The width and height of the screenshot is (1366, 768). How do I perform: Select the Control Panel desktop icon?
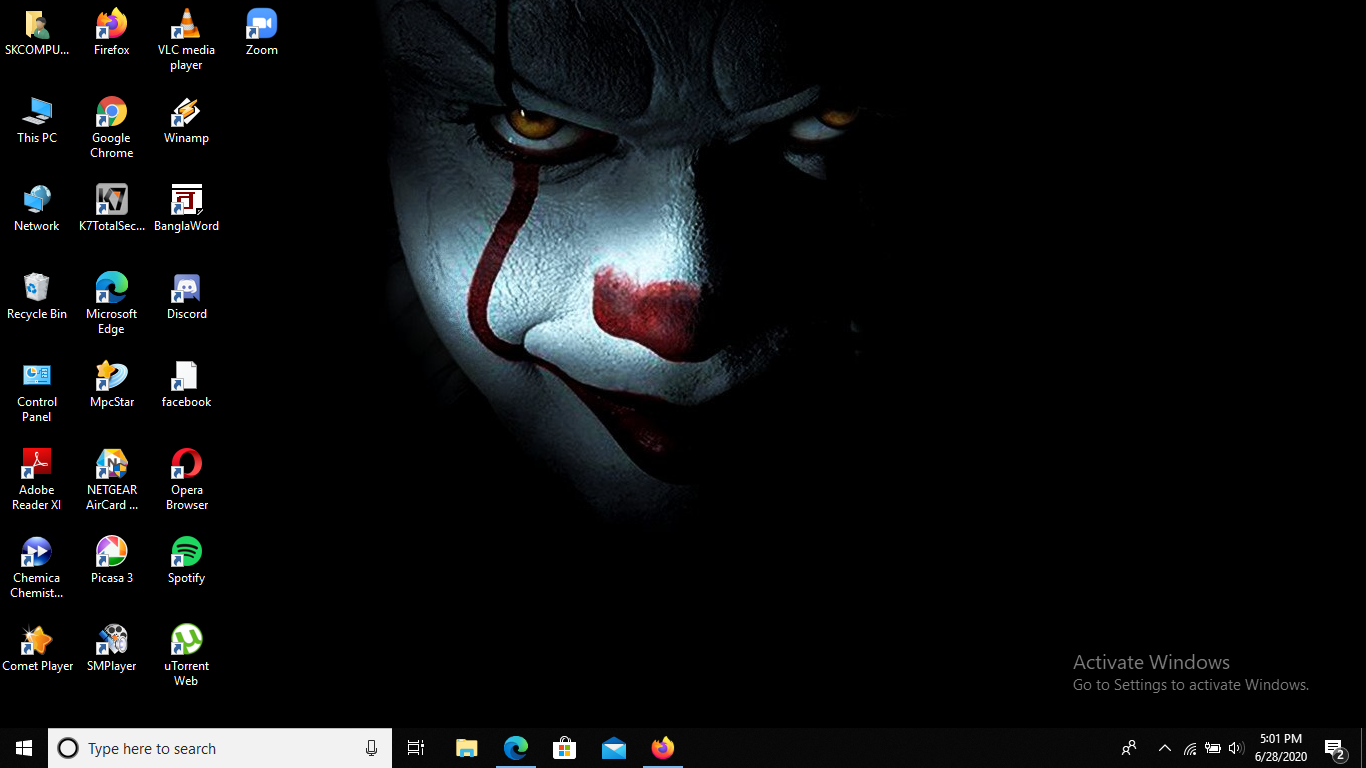[x=37, y=392]
